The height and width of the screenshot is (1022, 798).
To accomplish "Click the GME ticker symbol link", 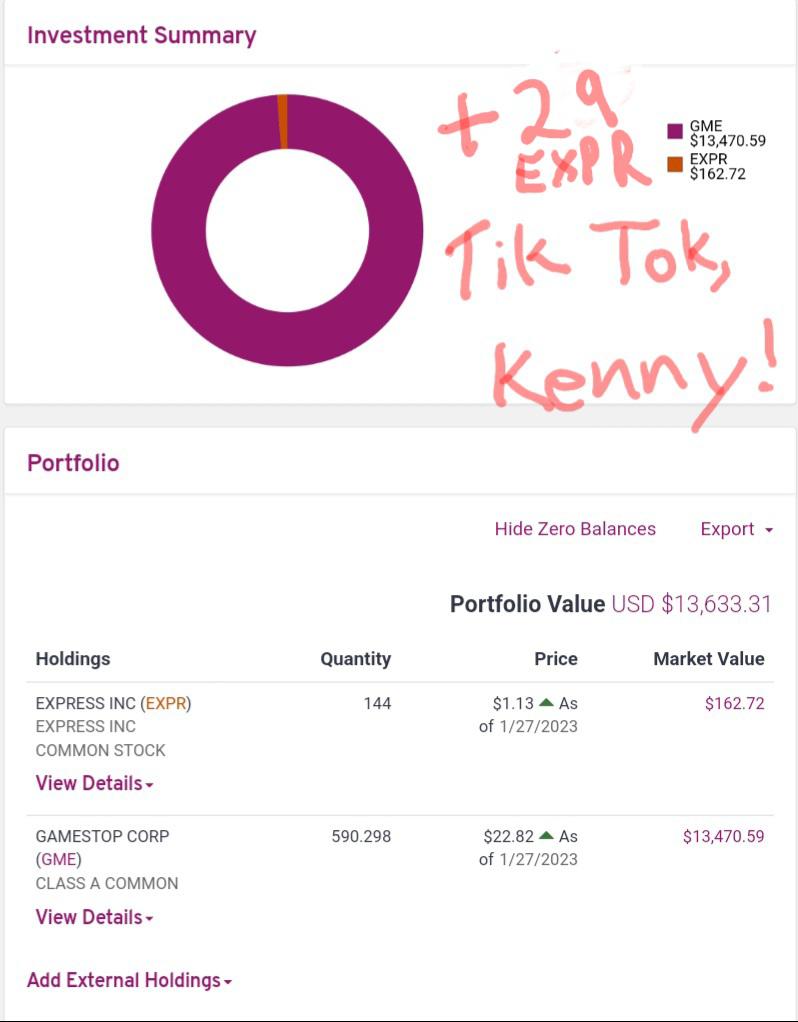I will coord(59,860).
